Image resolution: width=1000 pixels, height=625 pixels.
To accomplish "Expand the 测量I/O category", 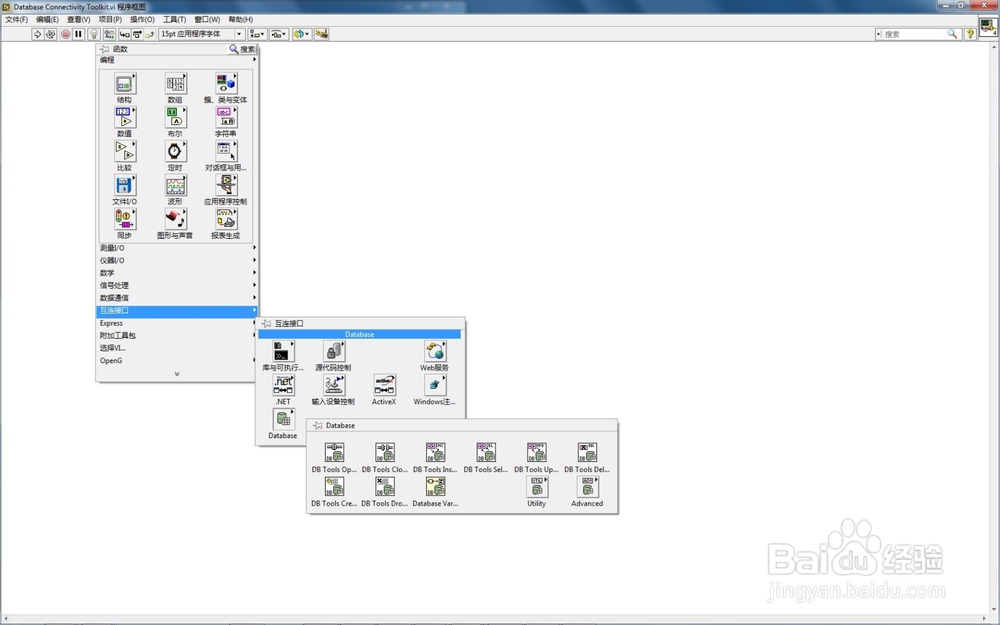I will point(177,247).
